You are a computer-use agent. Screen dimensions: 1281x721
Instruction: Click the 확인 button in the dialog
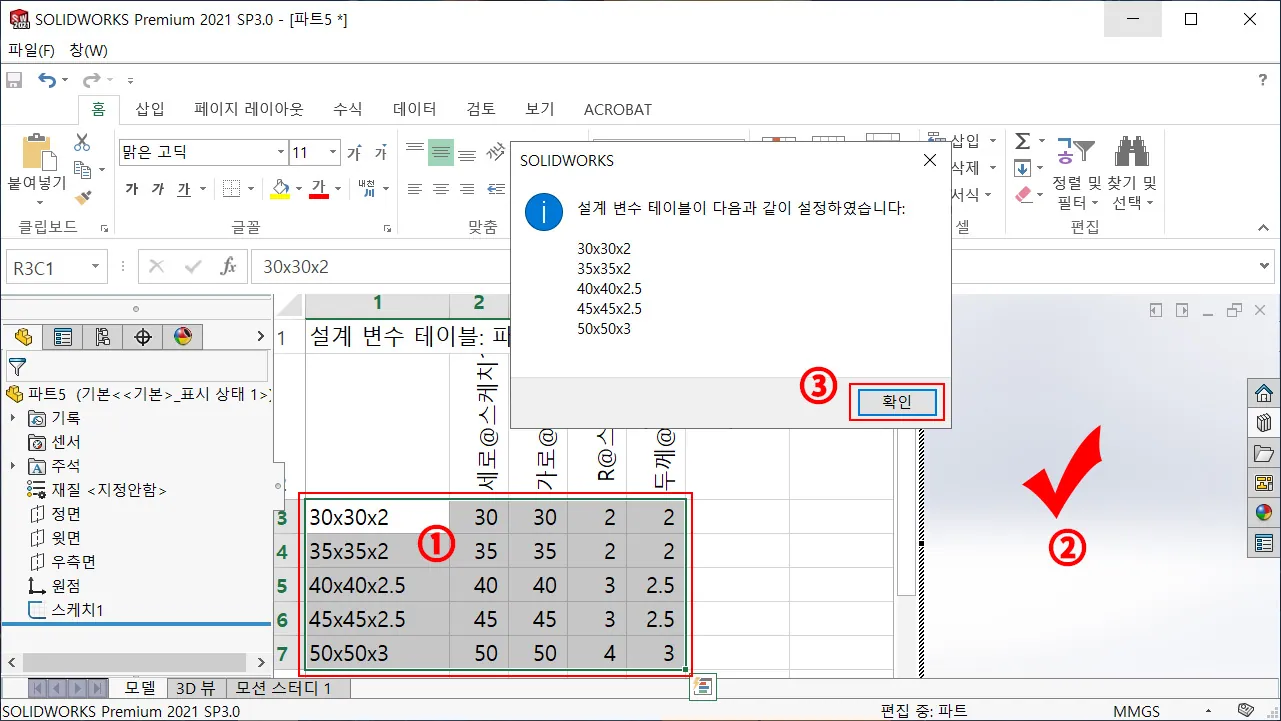tap(896, 402)
